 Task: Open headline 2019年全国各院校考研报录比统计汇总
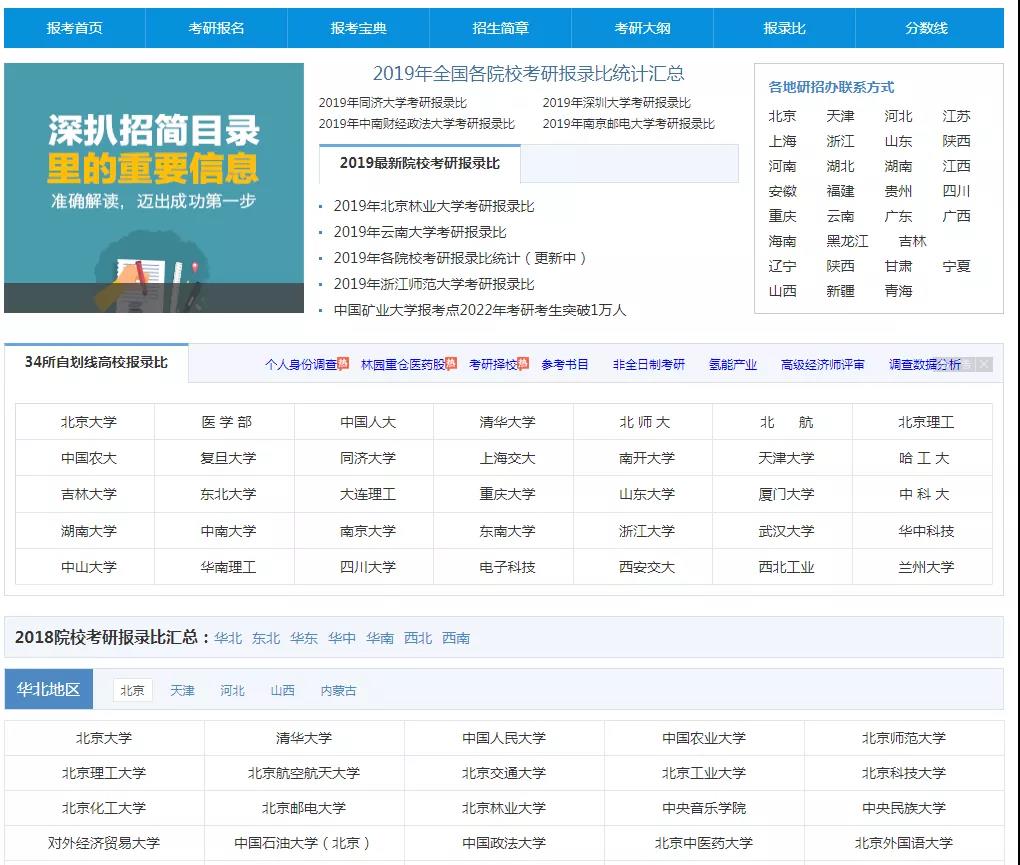click(x=528, y=73)
